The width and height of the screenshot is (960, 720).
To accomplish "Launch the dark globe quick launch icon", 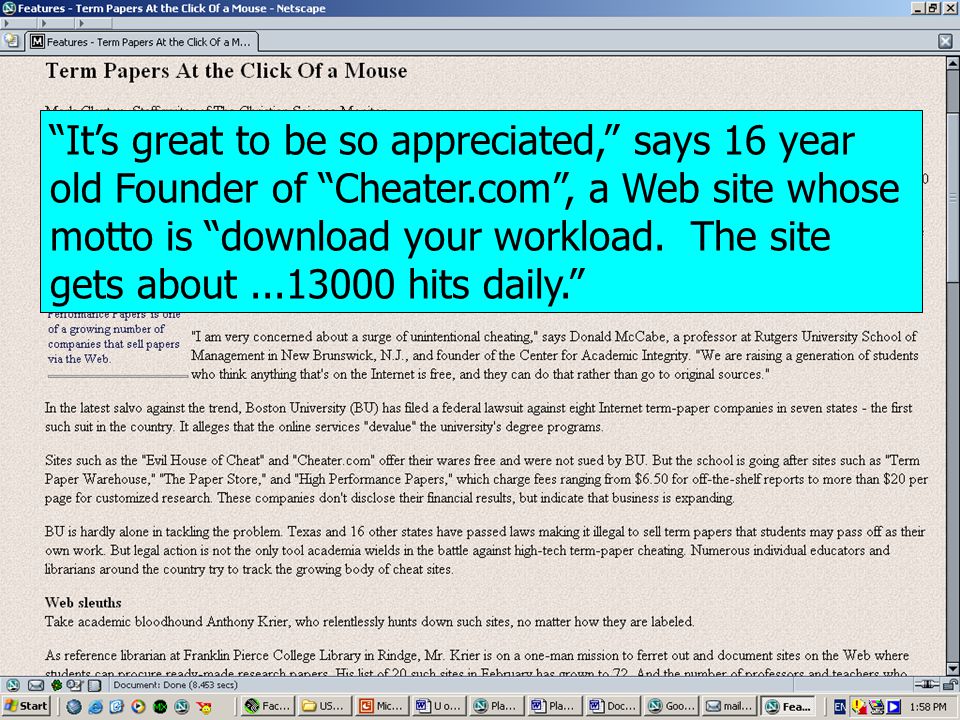I will pos(74,707).
